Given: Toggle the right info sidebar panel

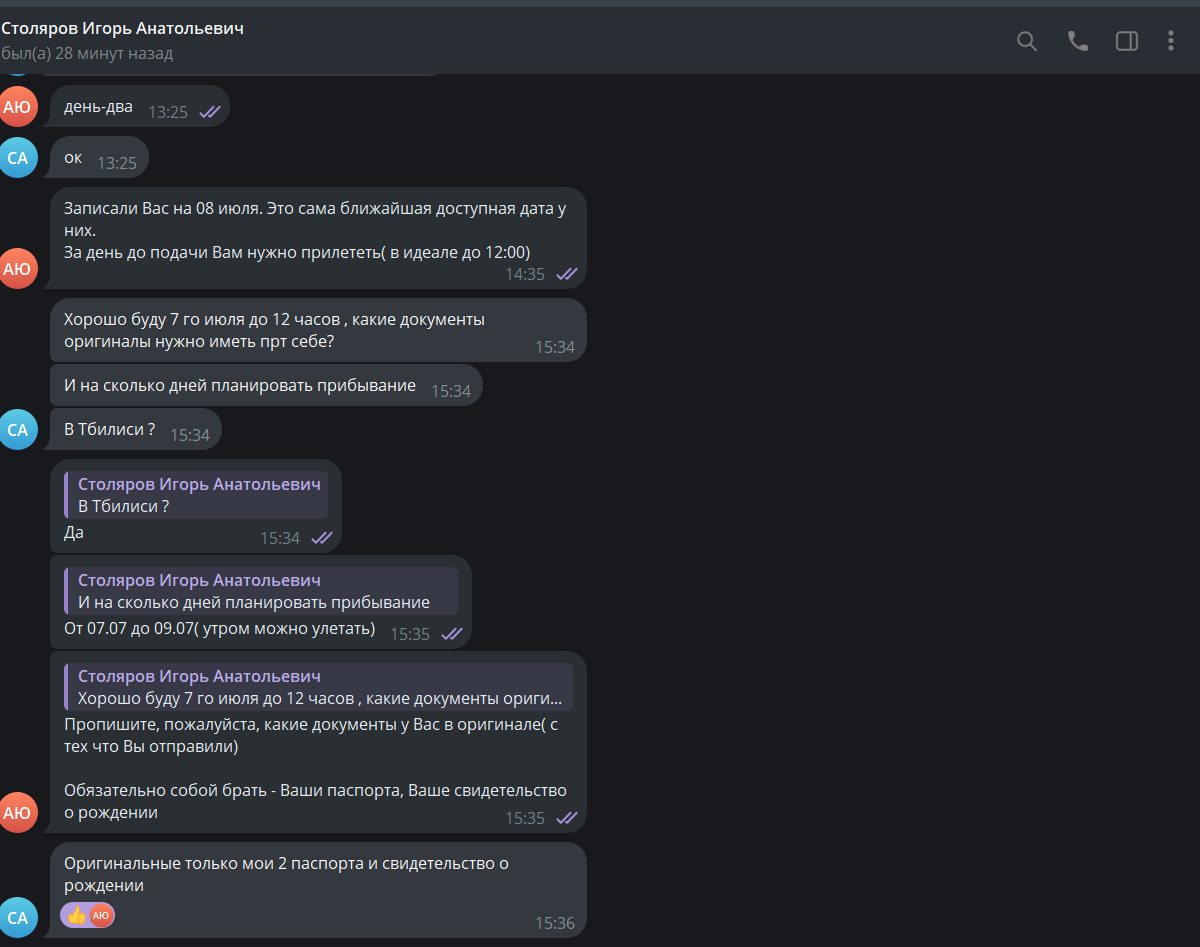Looking at the screenshot, I should pyautogui.click(x=1127, y=41).
